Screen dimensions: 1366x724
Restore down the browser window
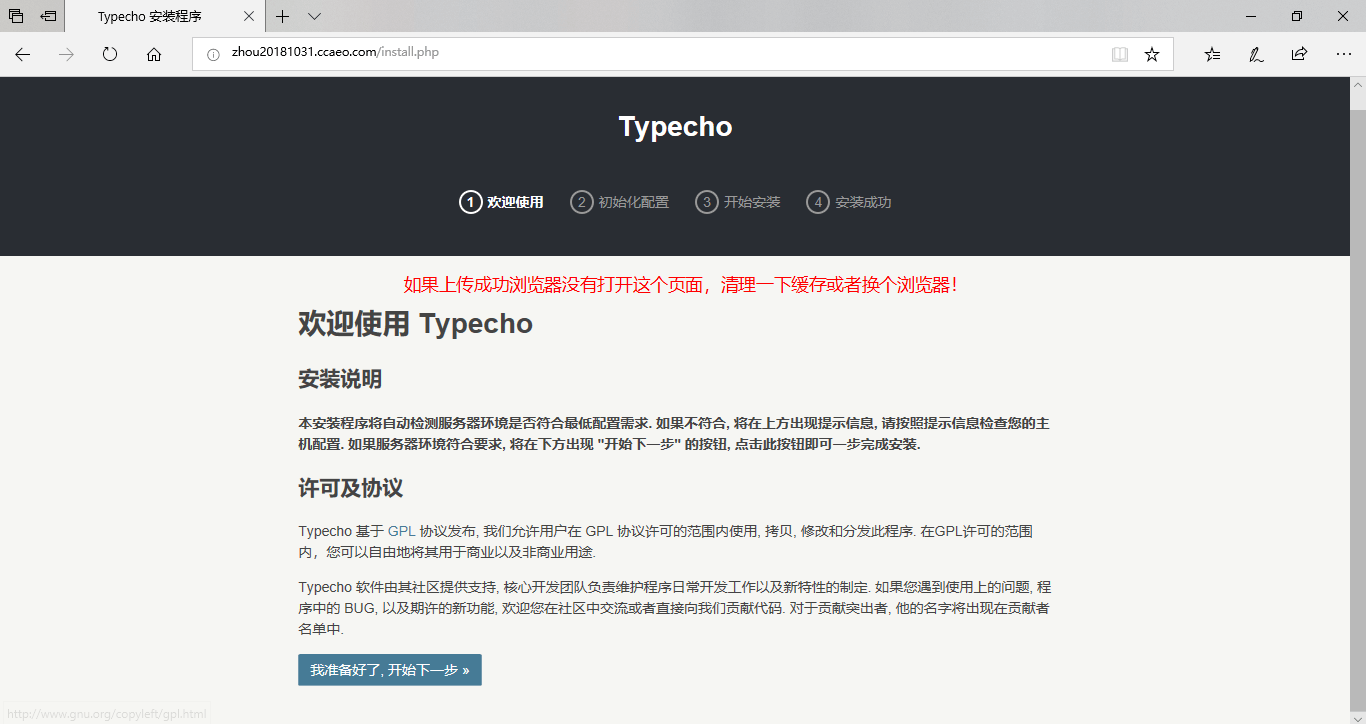coord(1297,16)
